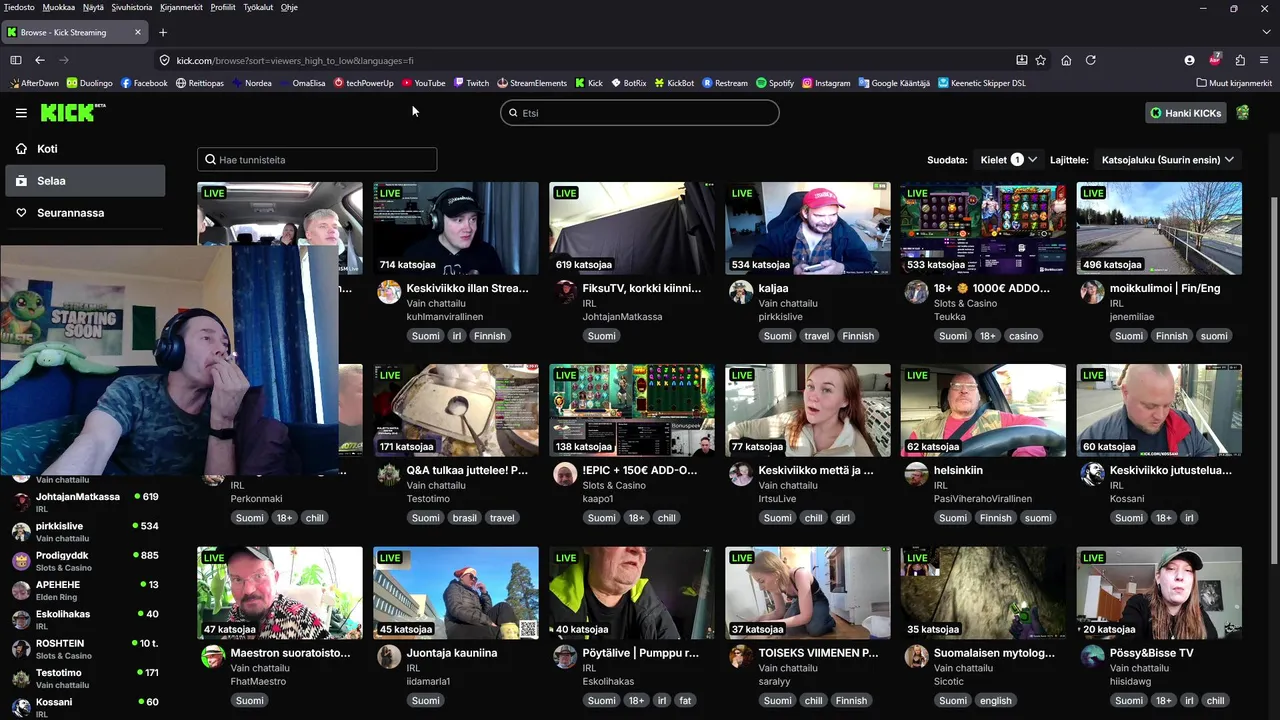Click the brasil tag under Testotimo stream
The image size is (1280, 720).
tap(465, 518)
